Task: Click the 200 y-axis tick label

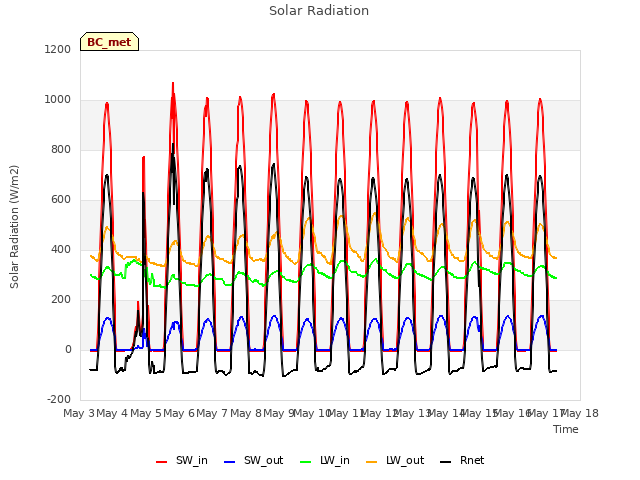Action: click(x=61, y=300)
